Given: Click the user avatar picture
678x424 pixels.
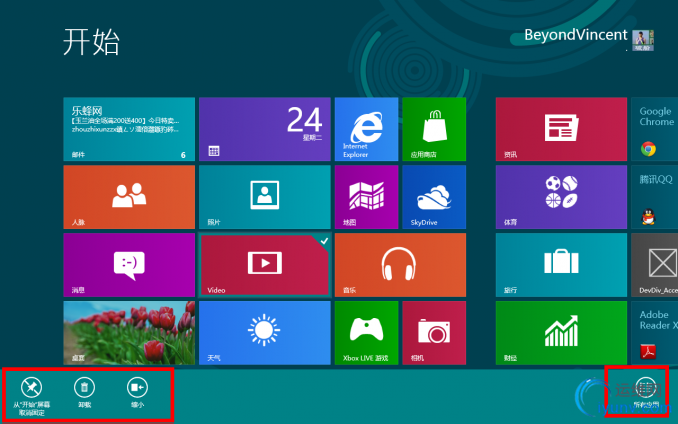Looking at the screenshot, I should (643, 40).
